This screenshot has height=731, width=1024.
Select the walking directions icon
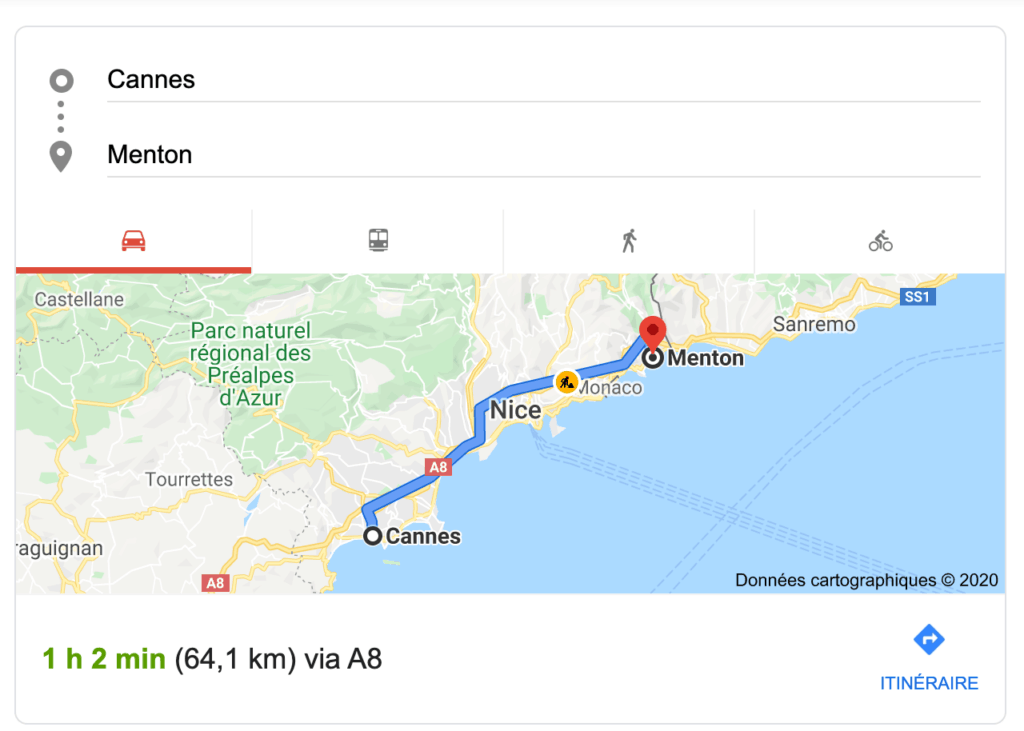pos(629,239)
